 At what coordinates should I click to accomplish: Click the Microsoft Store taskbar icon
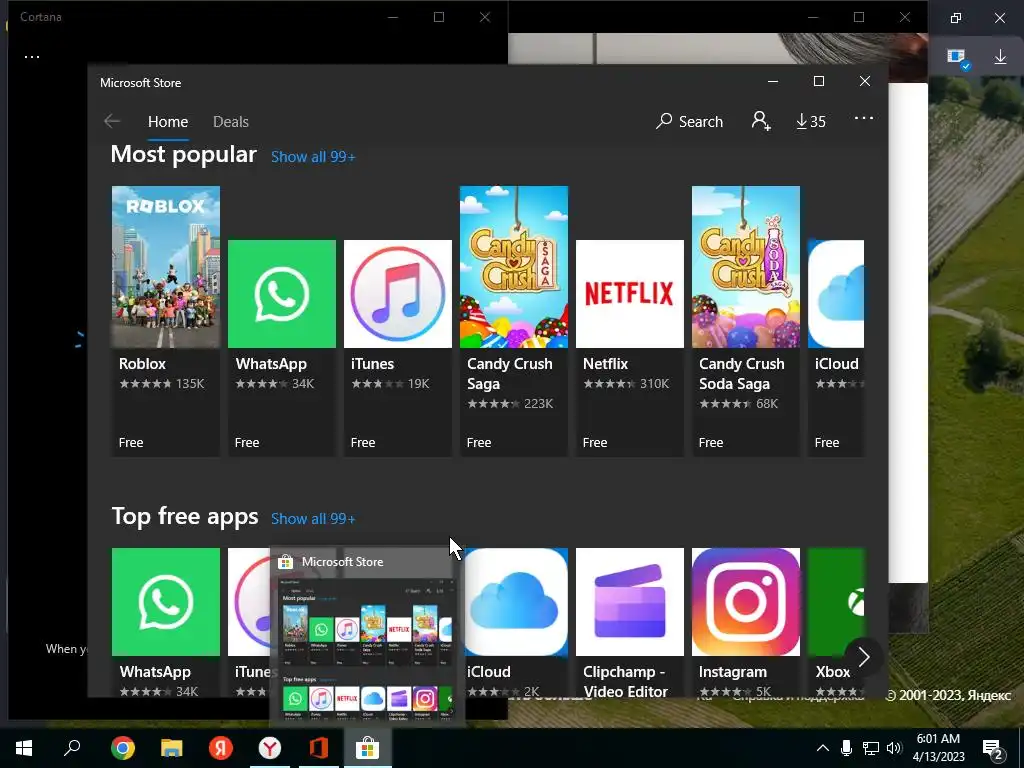tap(368, 748)
